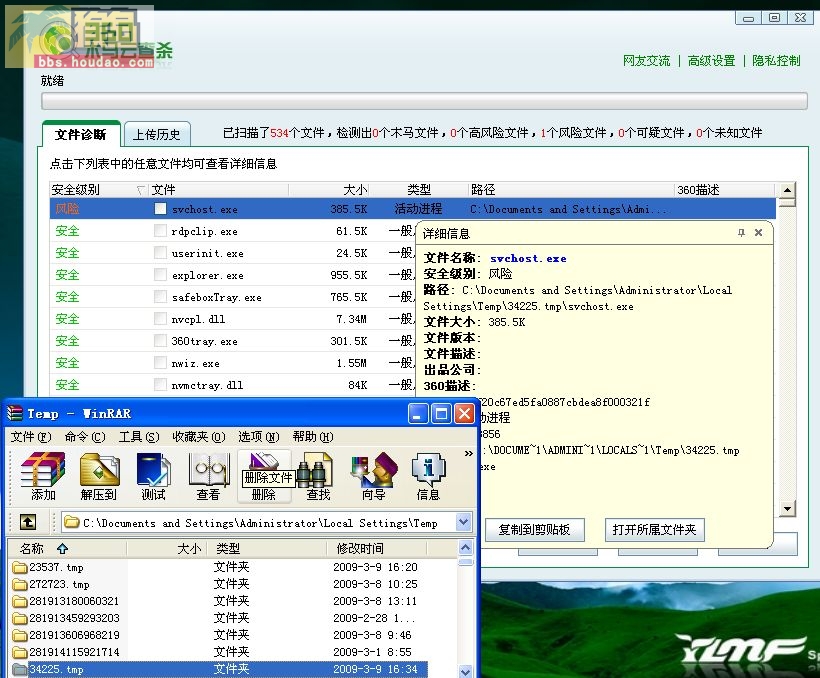Open the 网友交流 link
This screenshot has width=820, height=678.
(646, 61)
